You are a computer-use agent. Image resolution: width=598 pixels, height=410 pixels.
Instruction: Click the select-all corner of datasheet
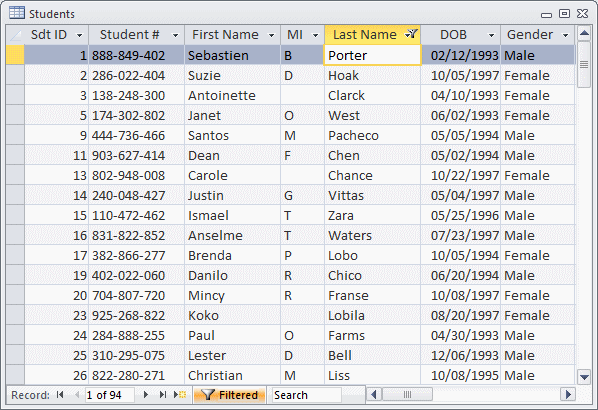[x=15, y=35]
